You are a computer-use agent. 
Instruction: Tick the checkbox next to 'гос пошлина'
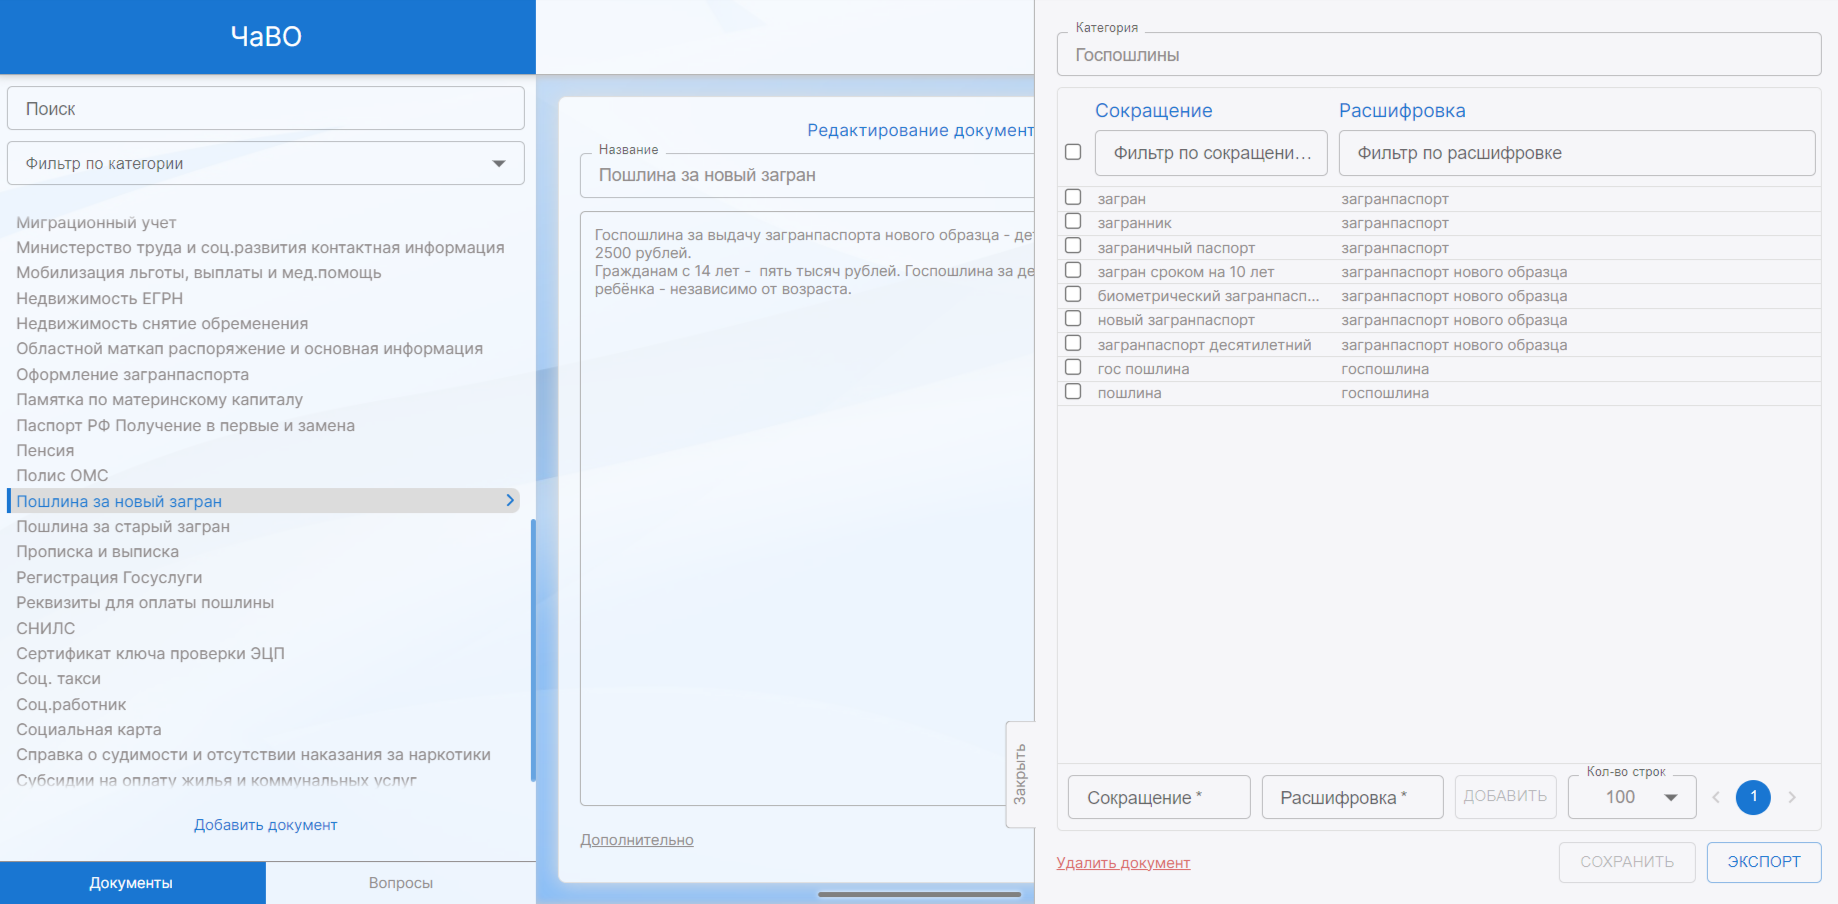coord(1073,368)
